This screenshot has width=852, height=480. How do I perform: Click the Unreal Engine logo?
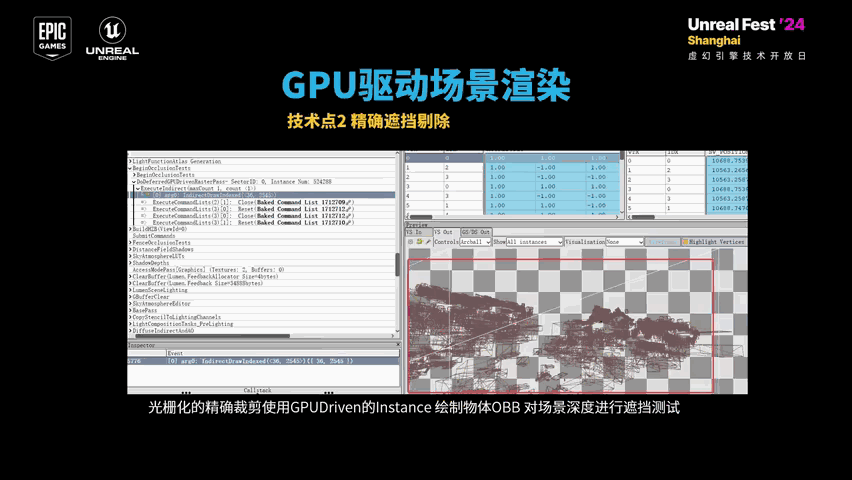112,38
